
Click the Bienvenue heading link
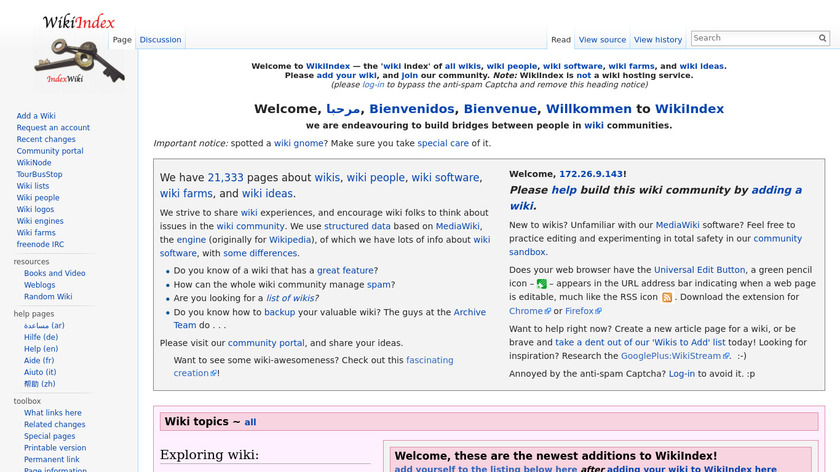point(500,109)
